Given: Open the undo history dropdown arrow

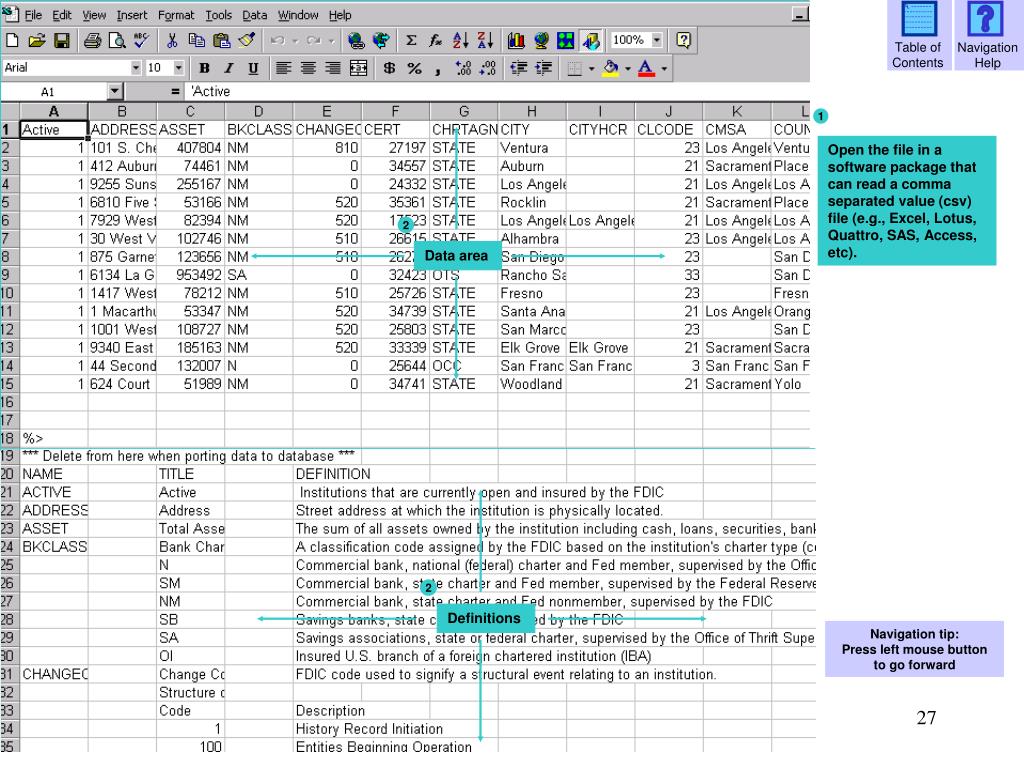Looking at the screenshot, I should click(295, 40).
